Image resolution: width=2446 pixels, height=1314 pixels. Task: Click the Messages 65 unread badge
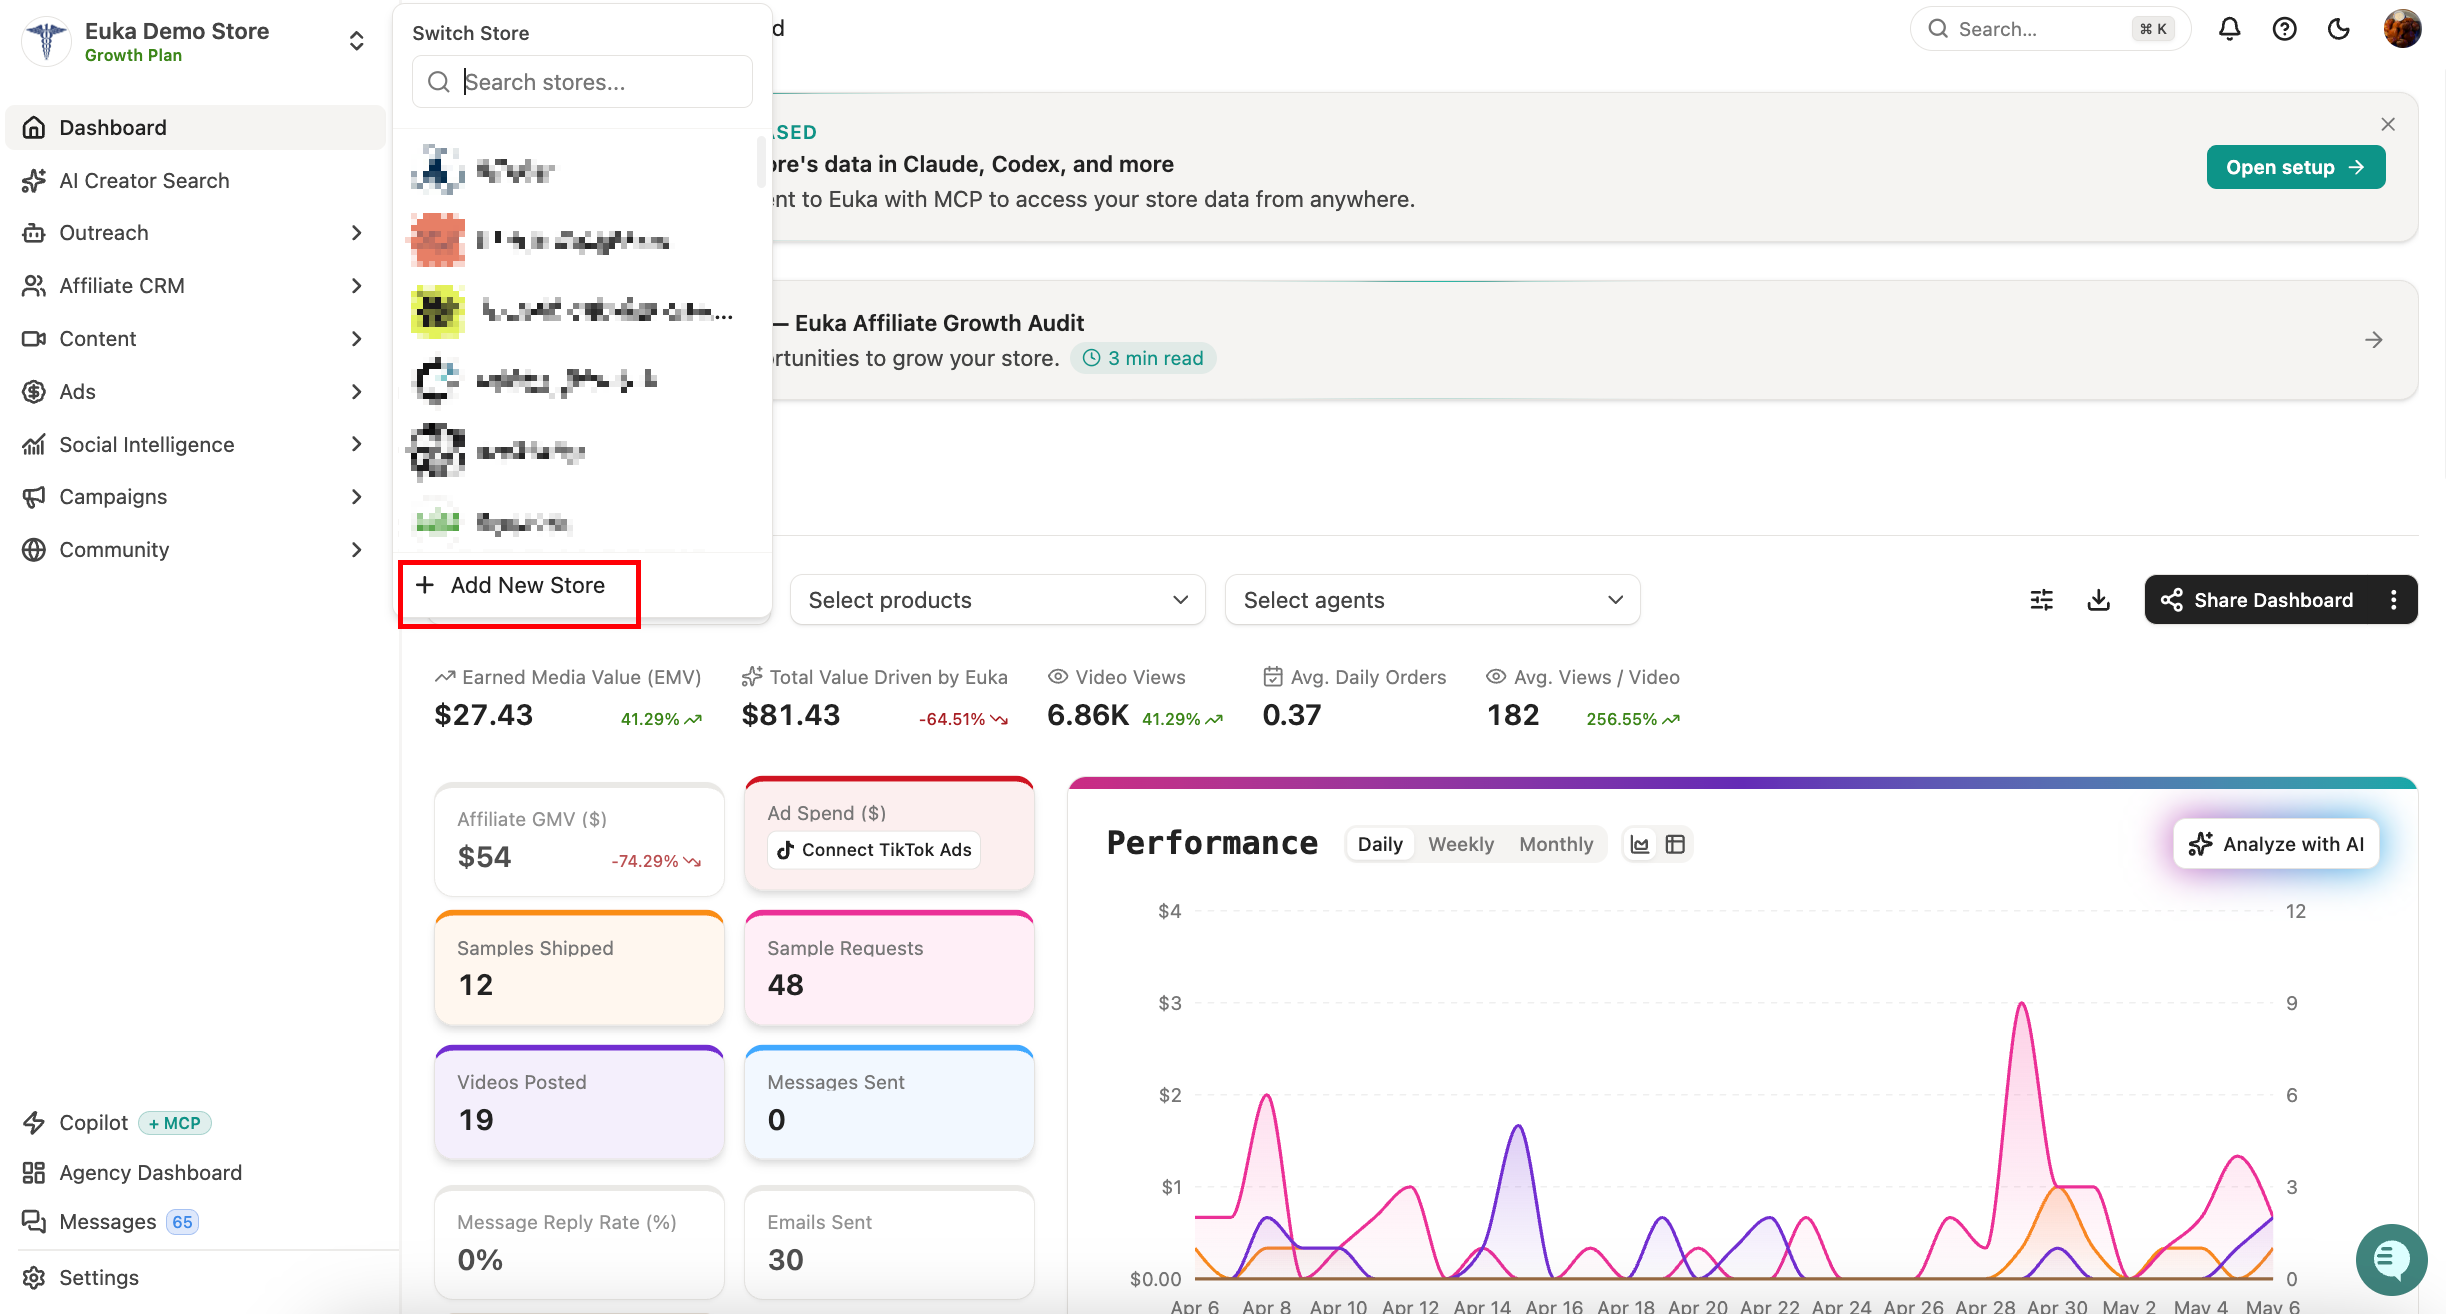pos(182,1222)
